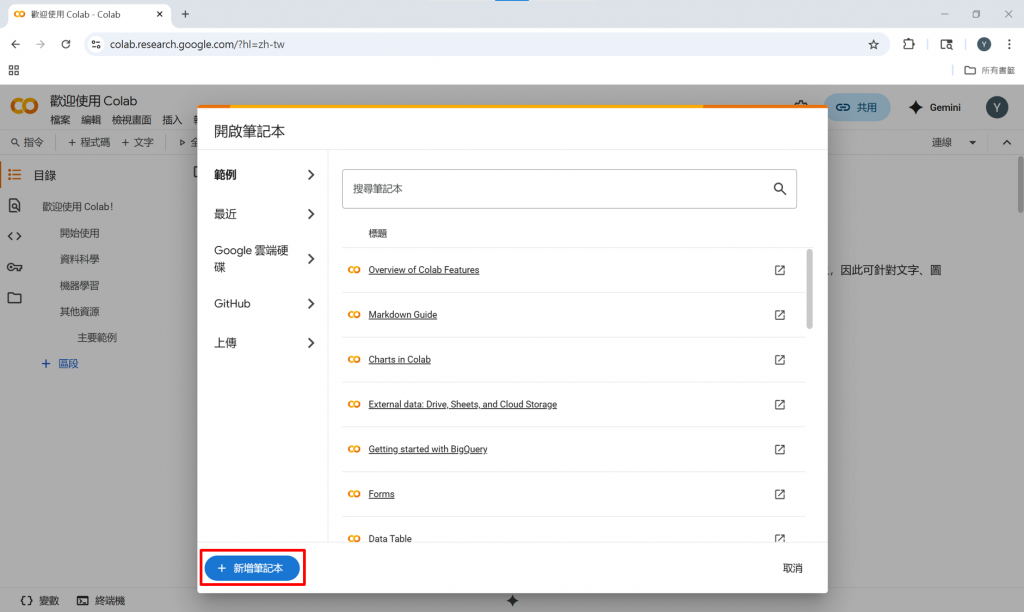The width and height of the screenshot is (1024, 612).
Task: Collapse the header with the up chevron
Action: [1006, 142]
